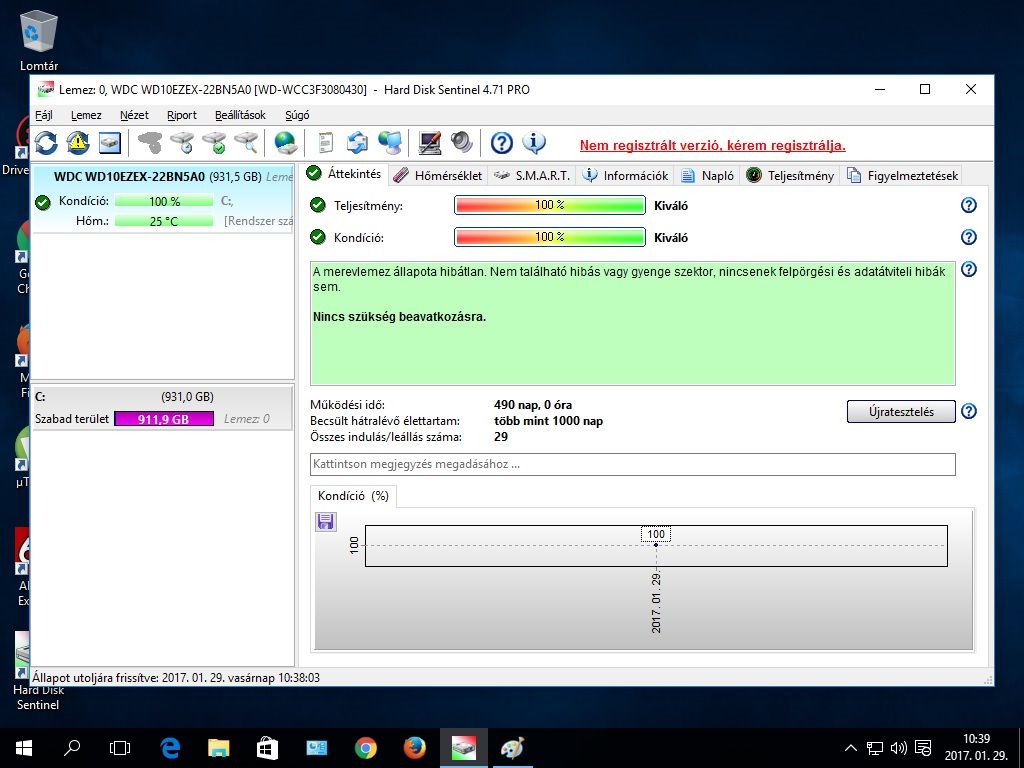
Task: Click the Kondíció 100 % gradient bar in overview
Action: click(550, 237)
